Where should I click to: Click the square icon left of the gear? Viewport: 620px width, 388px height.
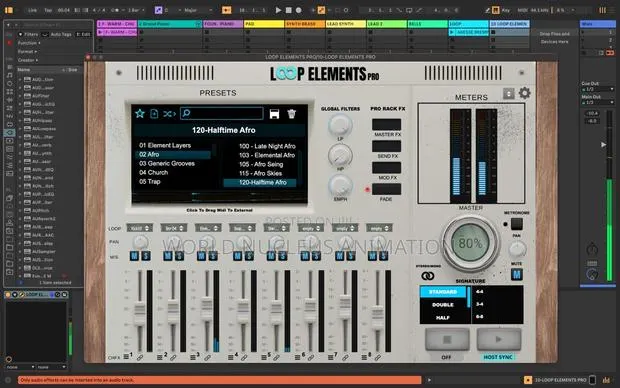tap(508, 94)
